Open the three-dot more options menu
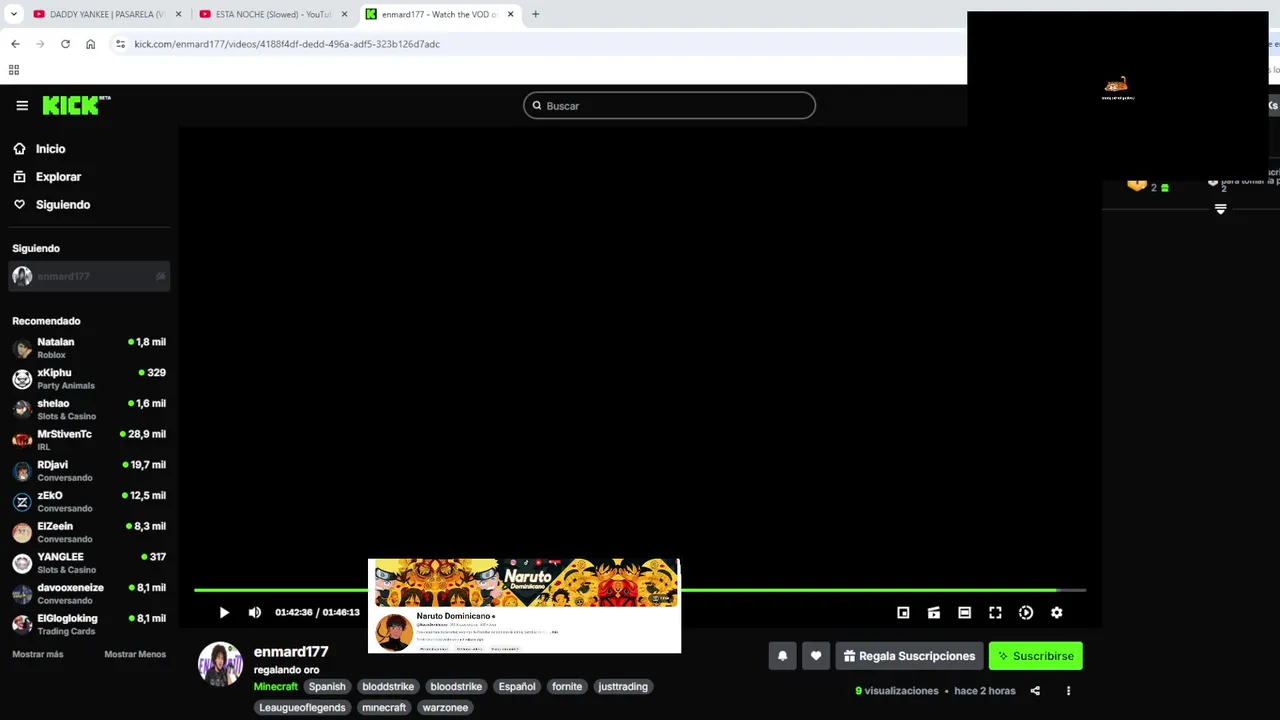Viewport: 1280px width, 720px height. click(1068, 691)
